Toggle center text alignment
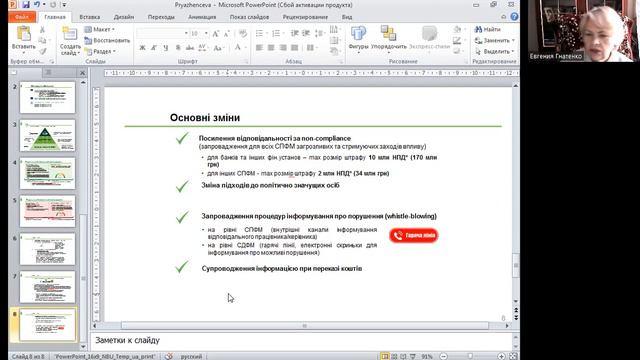 (x=271, y=48)
